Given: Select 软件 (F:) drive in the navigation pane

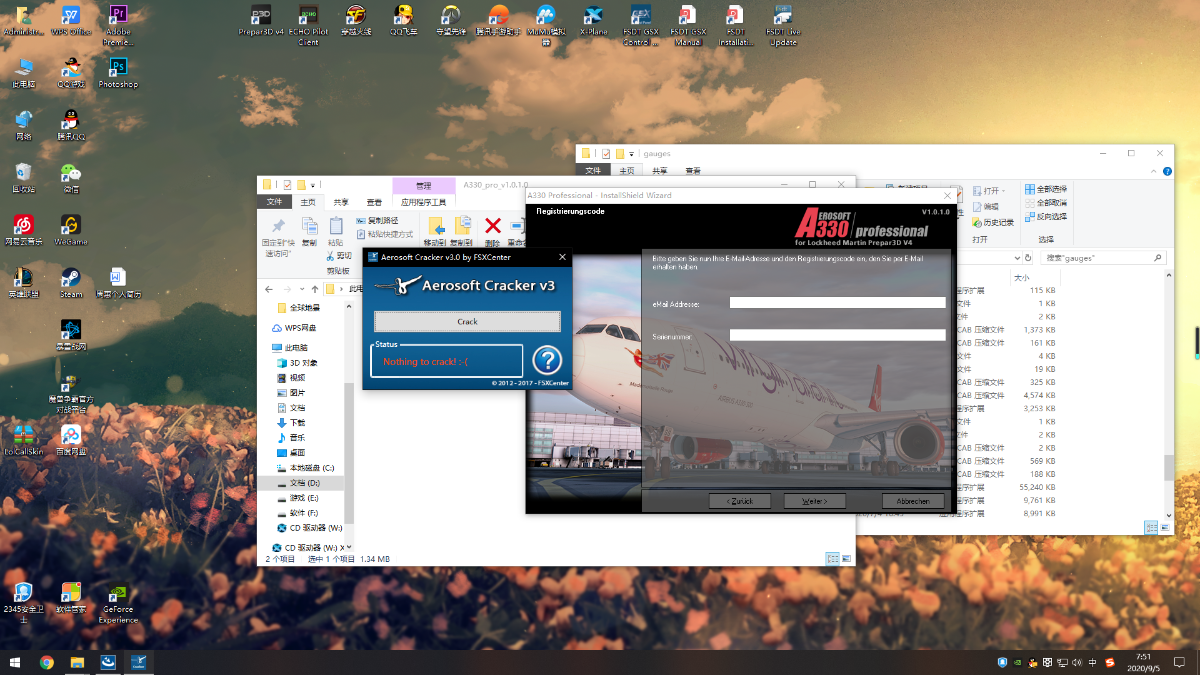Looking at the screenshot, I should [x=297, y=512].
